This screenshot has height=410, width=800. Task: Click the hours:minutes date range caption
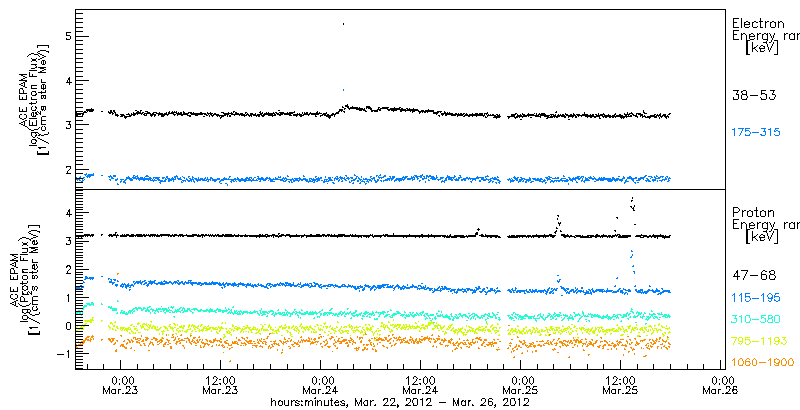(x=399, y=402)
